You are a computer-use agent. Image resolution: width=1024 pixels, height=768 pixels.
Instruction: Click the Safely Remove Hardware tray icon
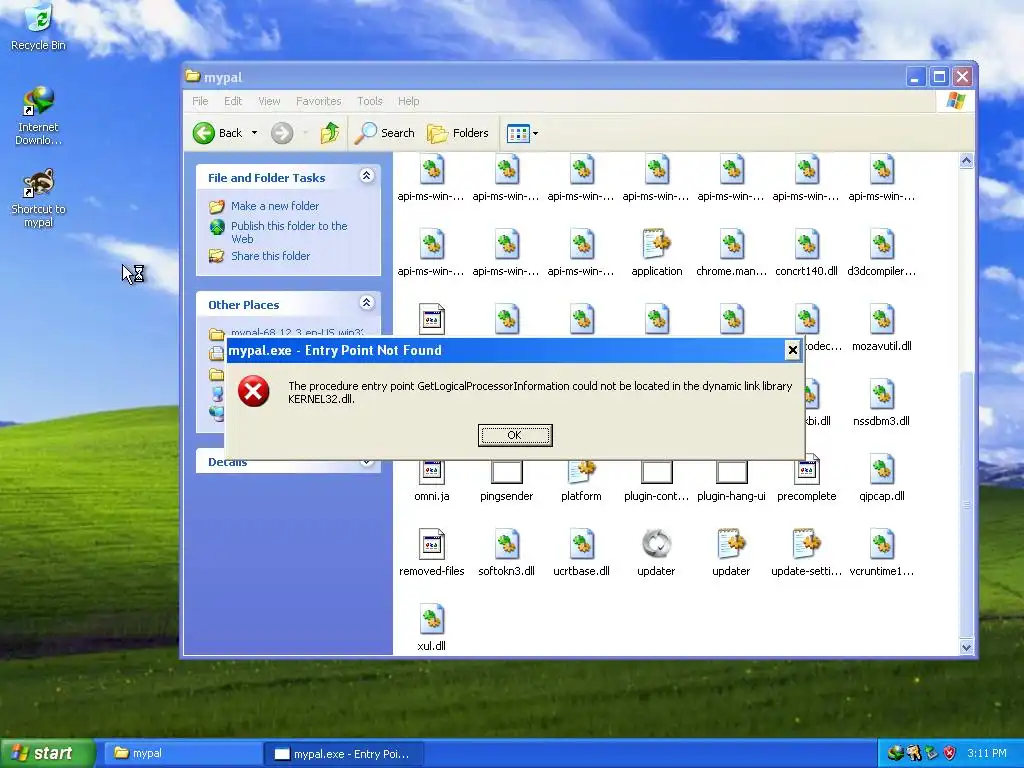coord(932,753)
